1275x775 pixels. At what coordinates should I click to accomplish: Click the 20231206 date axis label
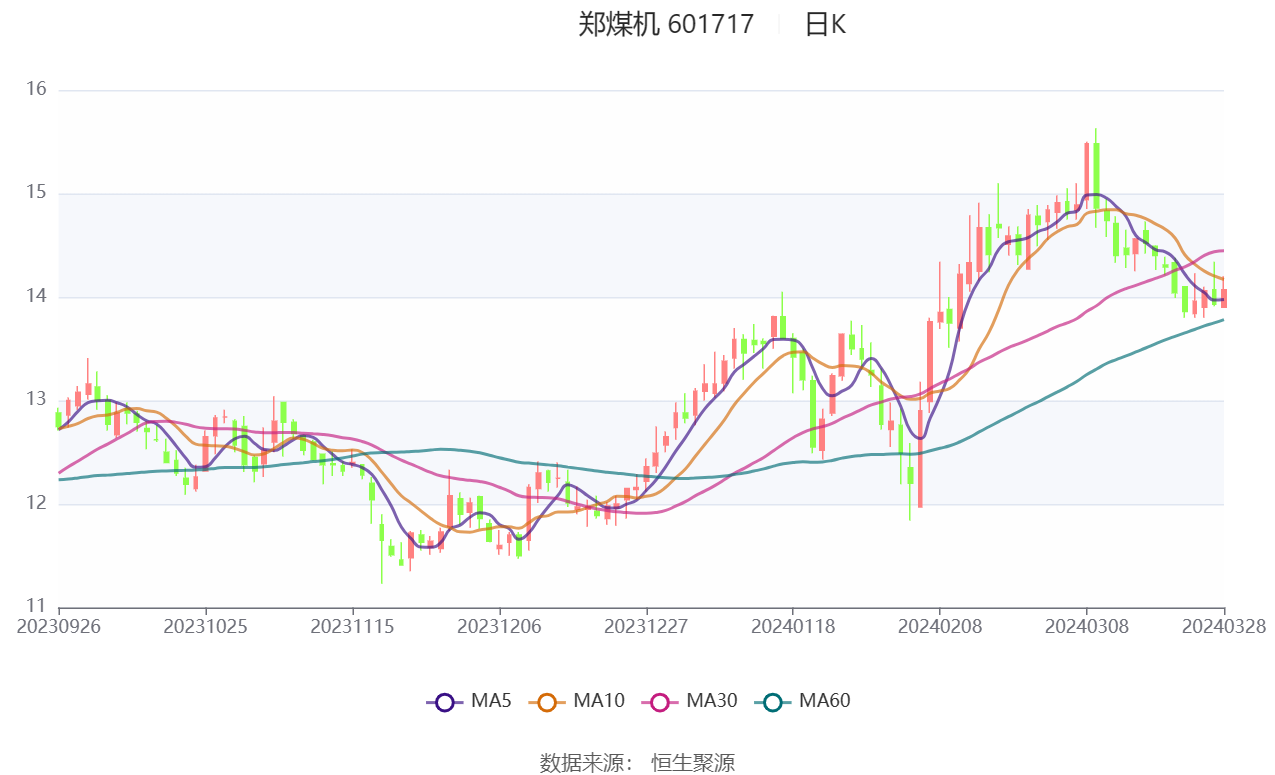[x=499, y=626]
